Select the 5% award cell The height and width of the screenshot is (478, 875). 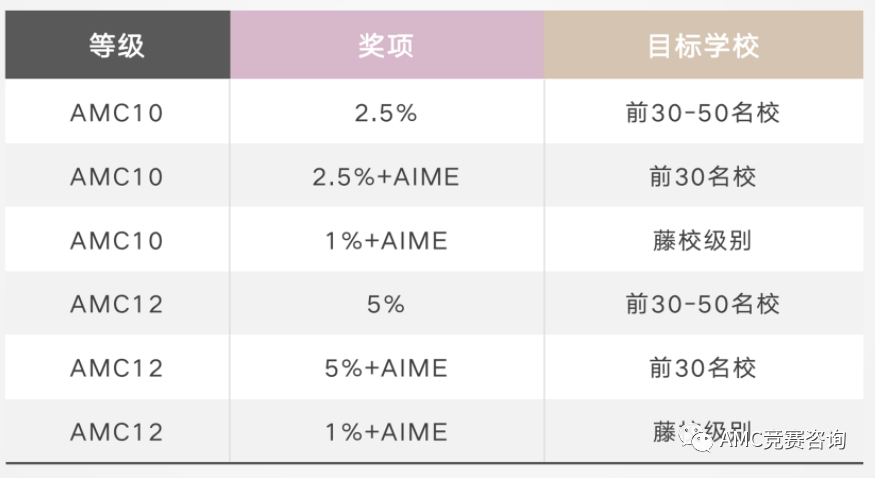coord(386,305)
